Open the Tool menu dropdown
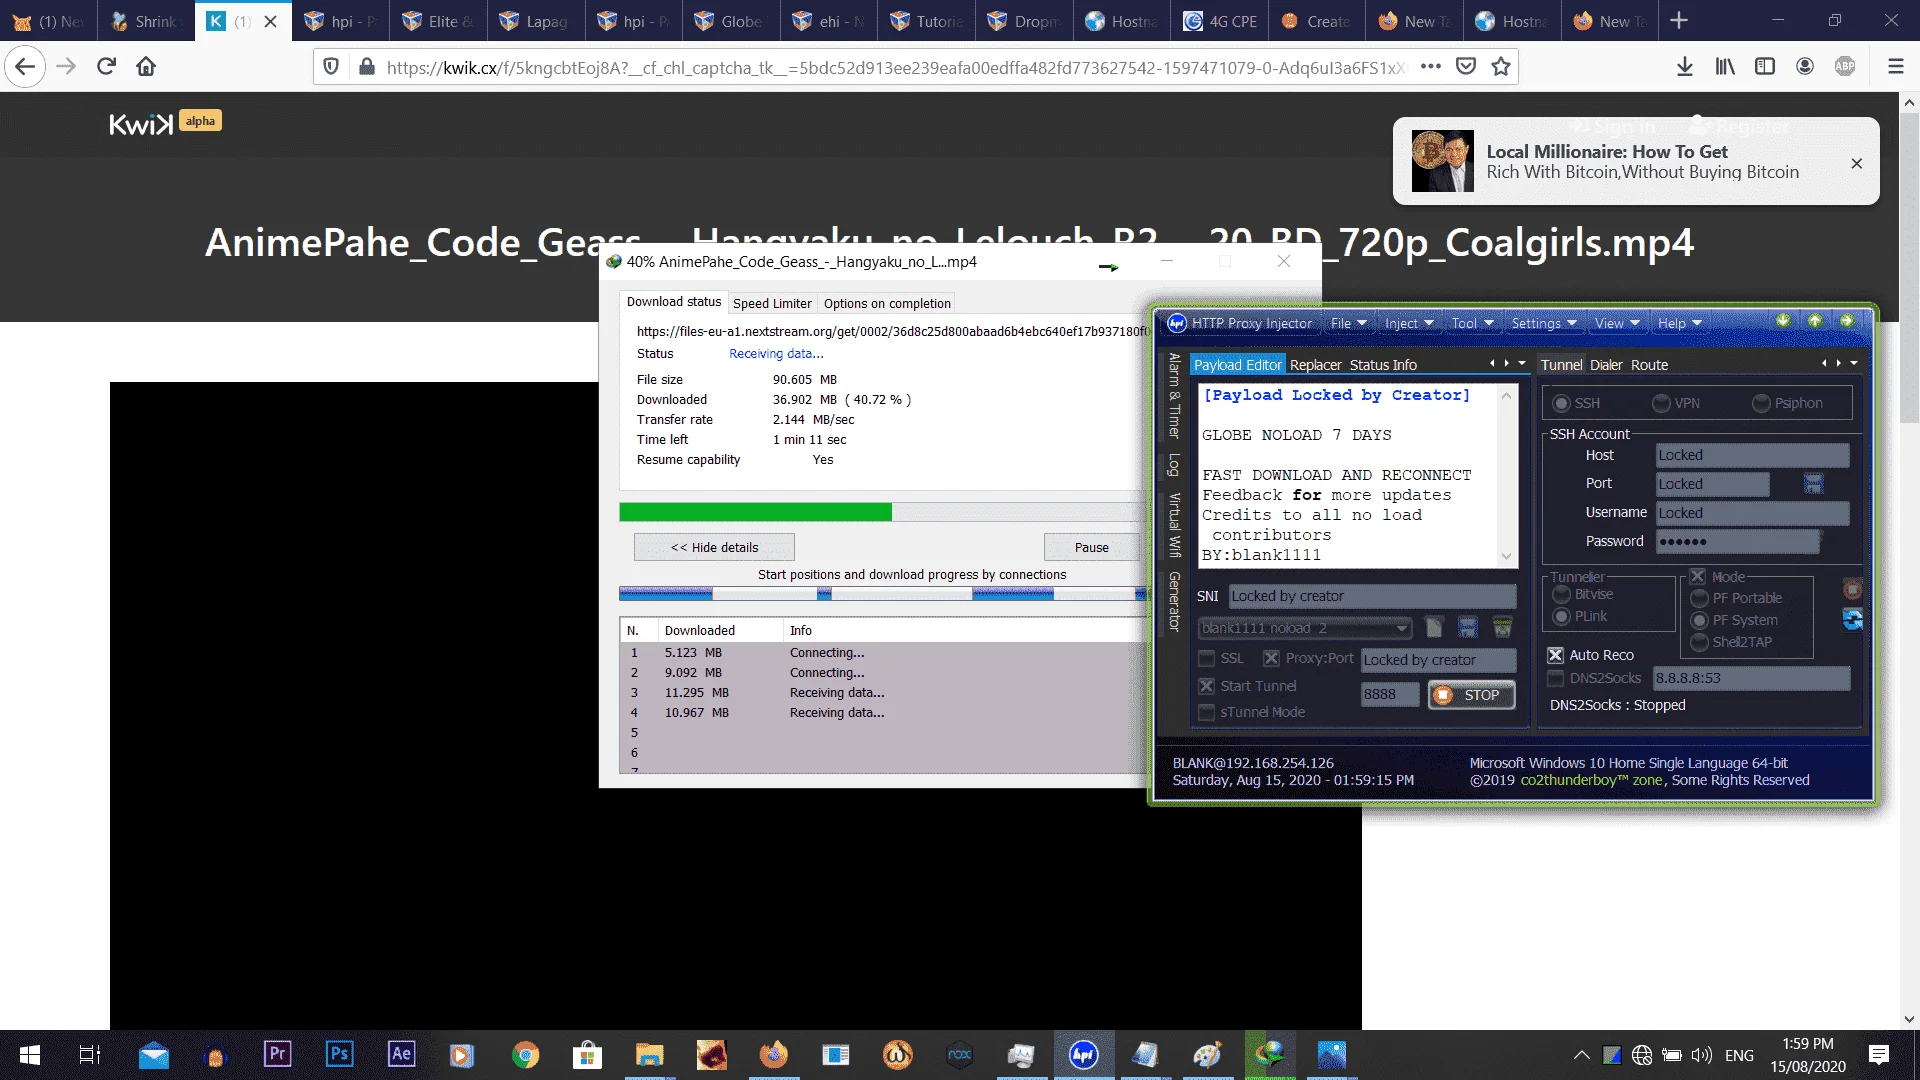 (x=1473, y=323)
